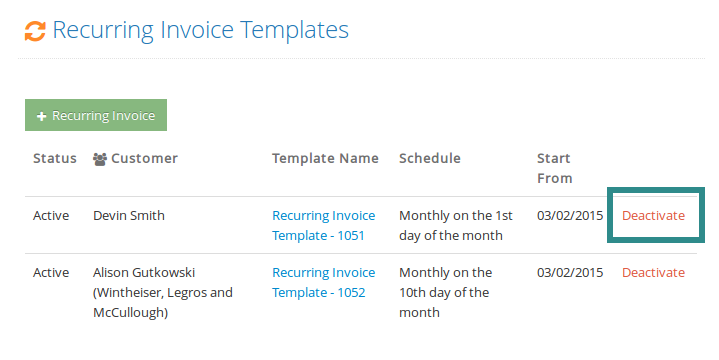Click the Schedule column header

coord(430,158)
